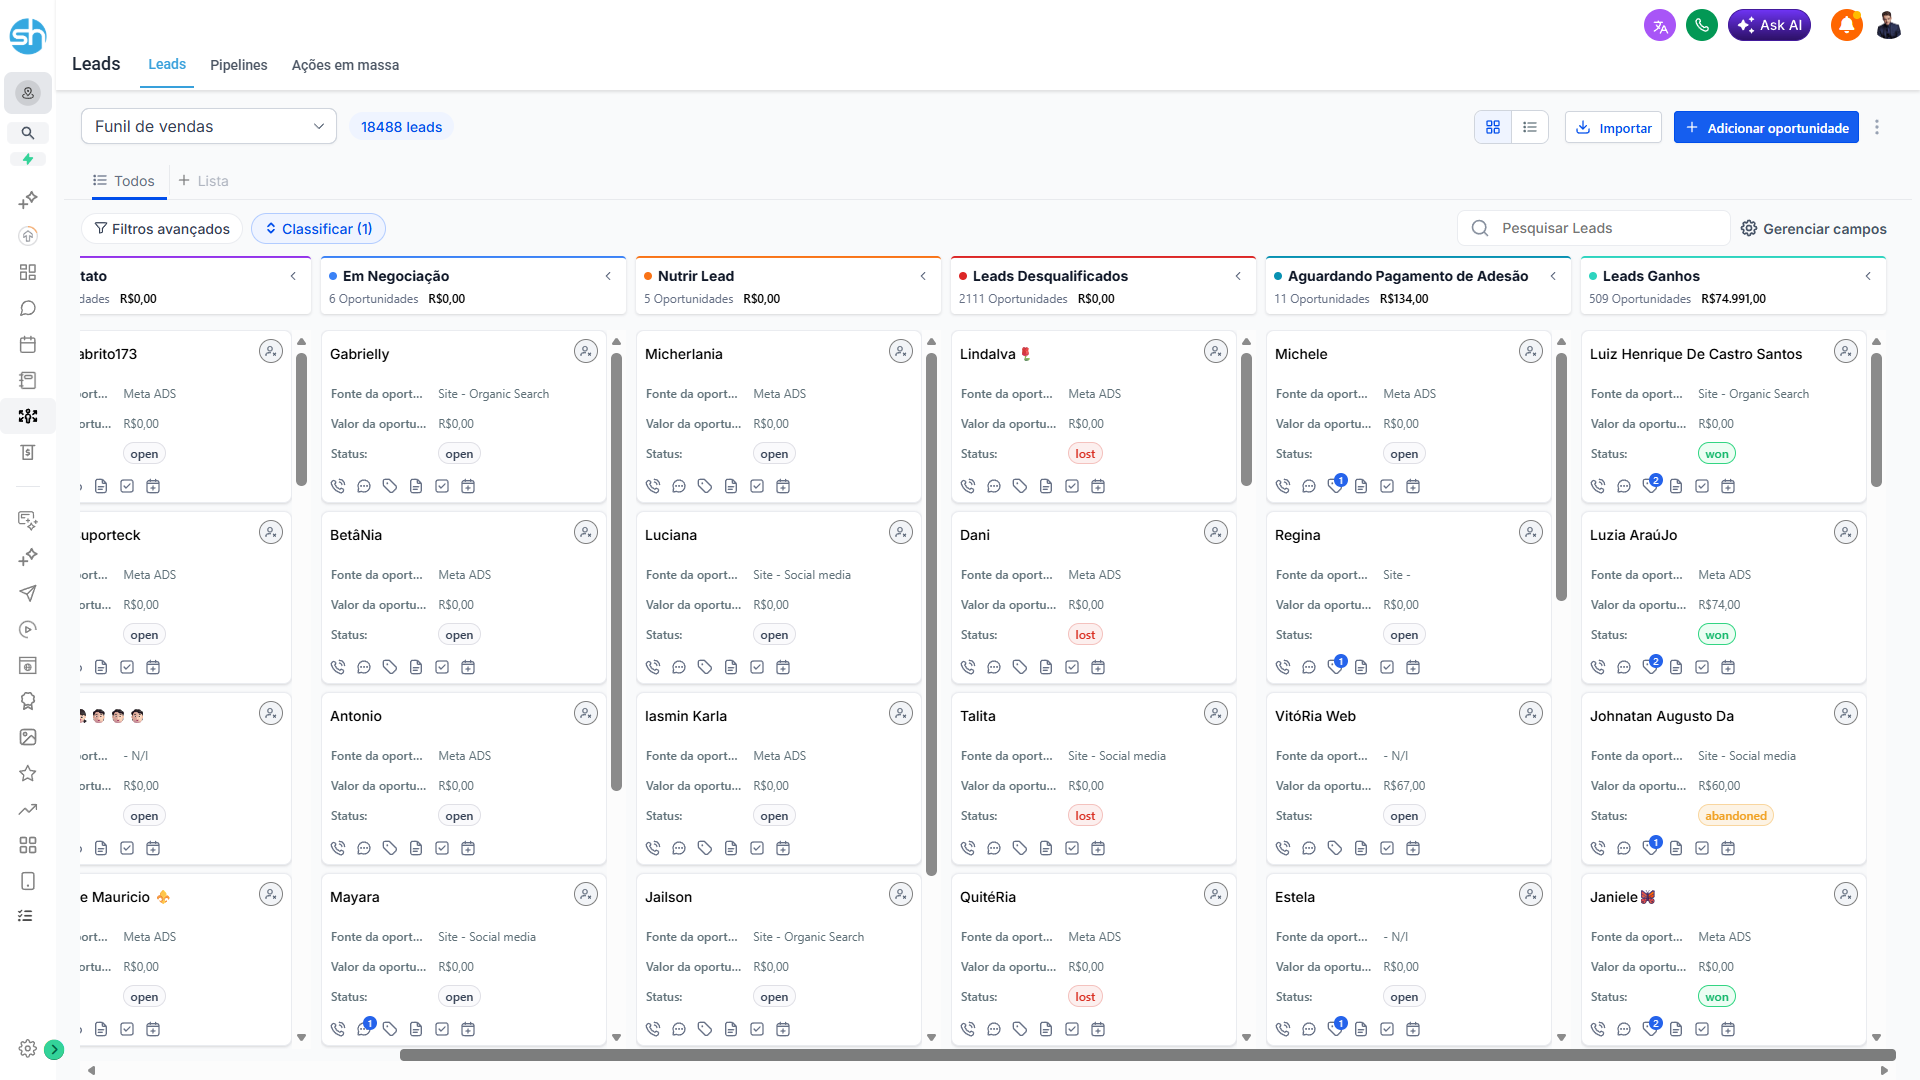Click Gerenciar campos
Viewport: 1920px width, 1080px height.
(x=1814, y=229)
